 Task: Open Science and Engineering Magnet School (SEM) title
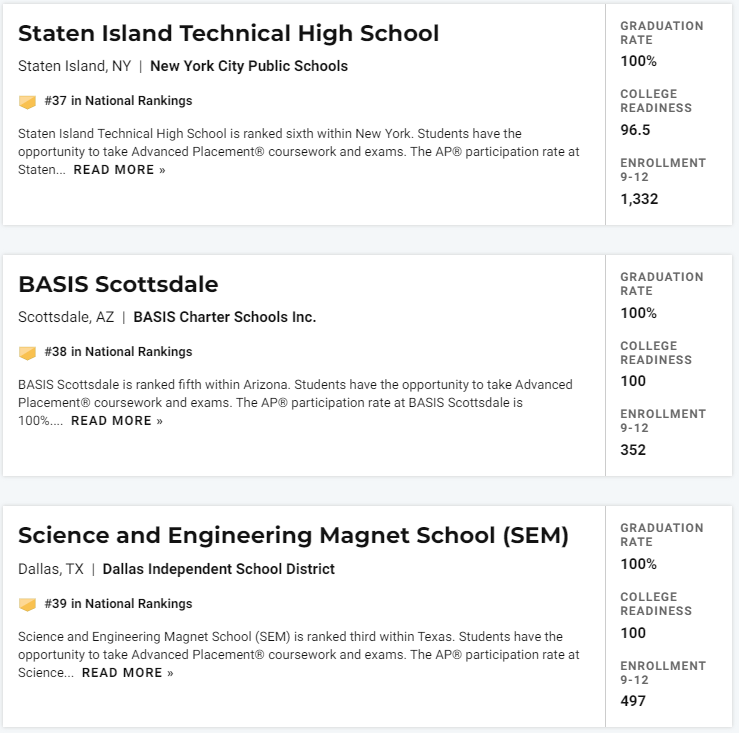click(x=293, y=535)
